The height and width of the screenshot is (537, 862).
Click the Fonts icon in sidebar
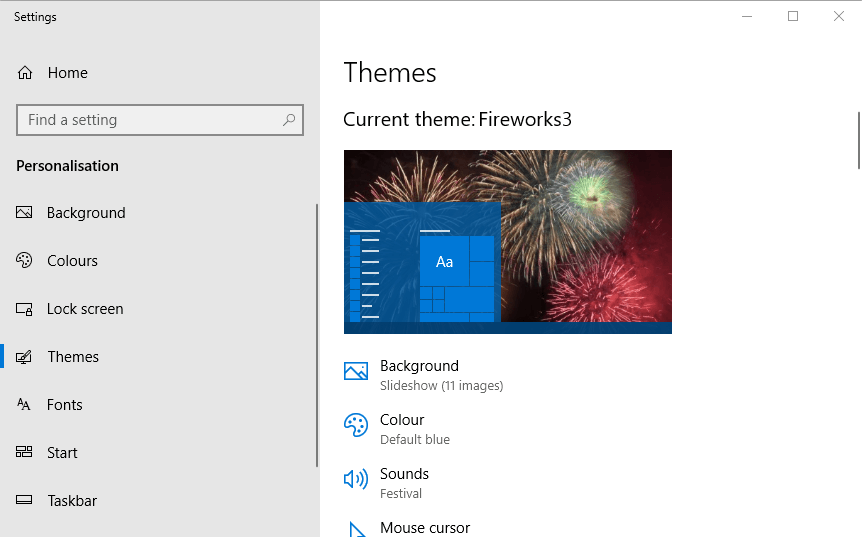coord(25,405)
